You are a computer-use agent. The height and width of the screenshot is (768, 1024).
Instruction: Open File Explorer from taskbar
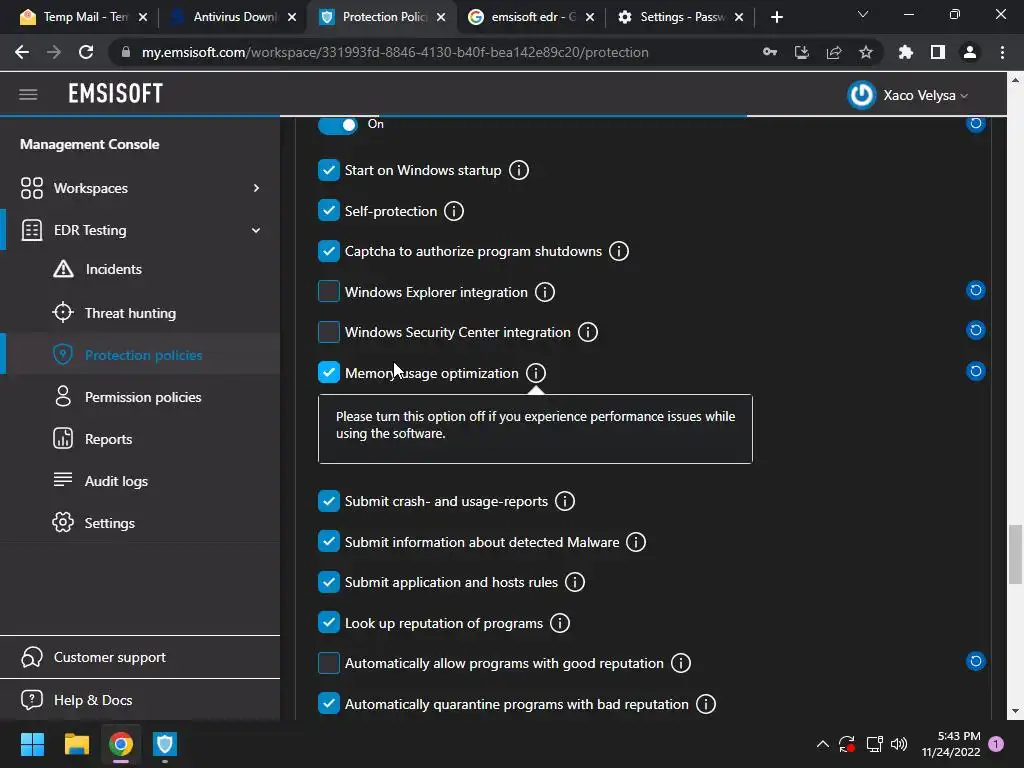[76, 744]
